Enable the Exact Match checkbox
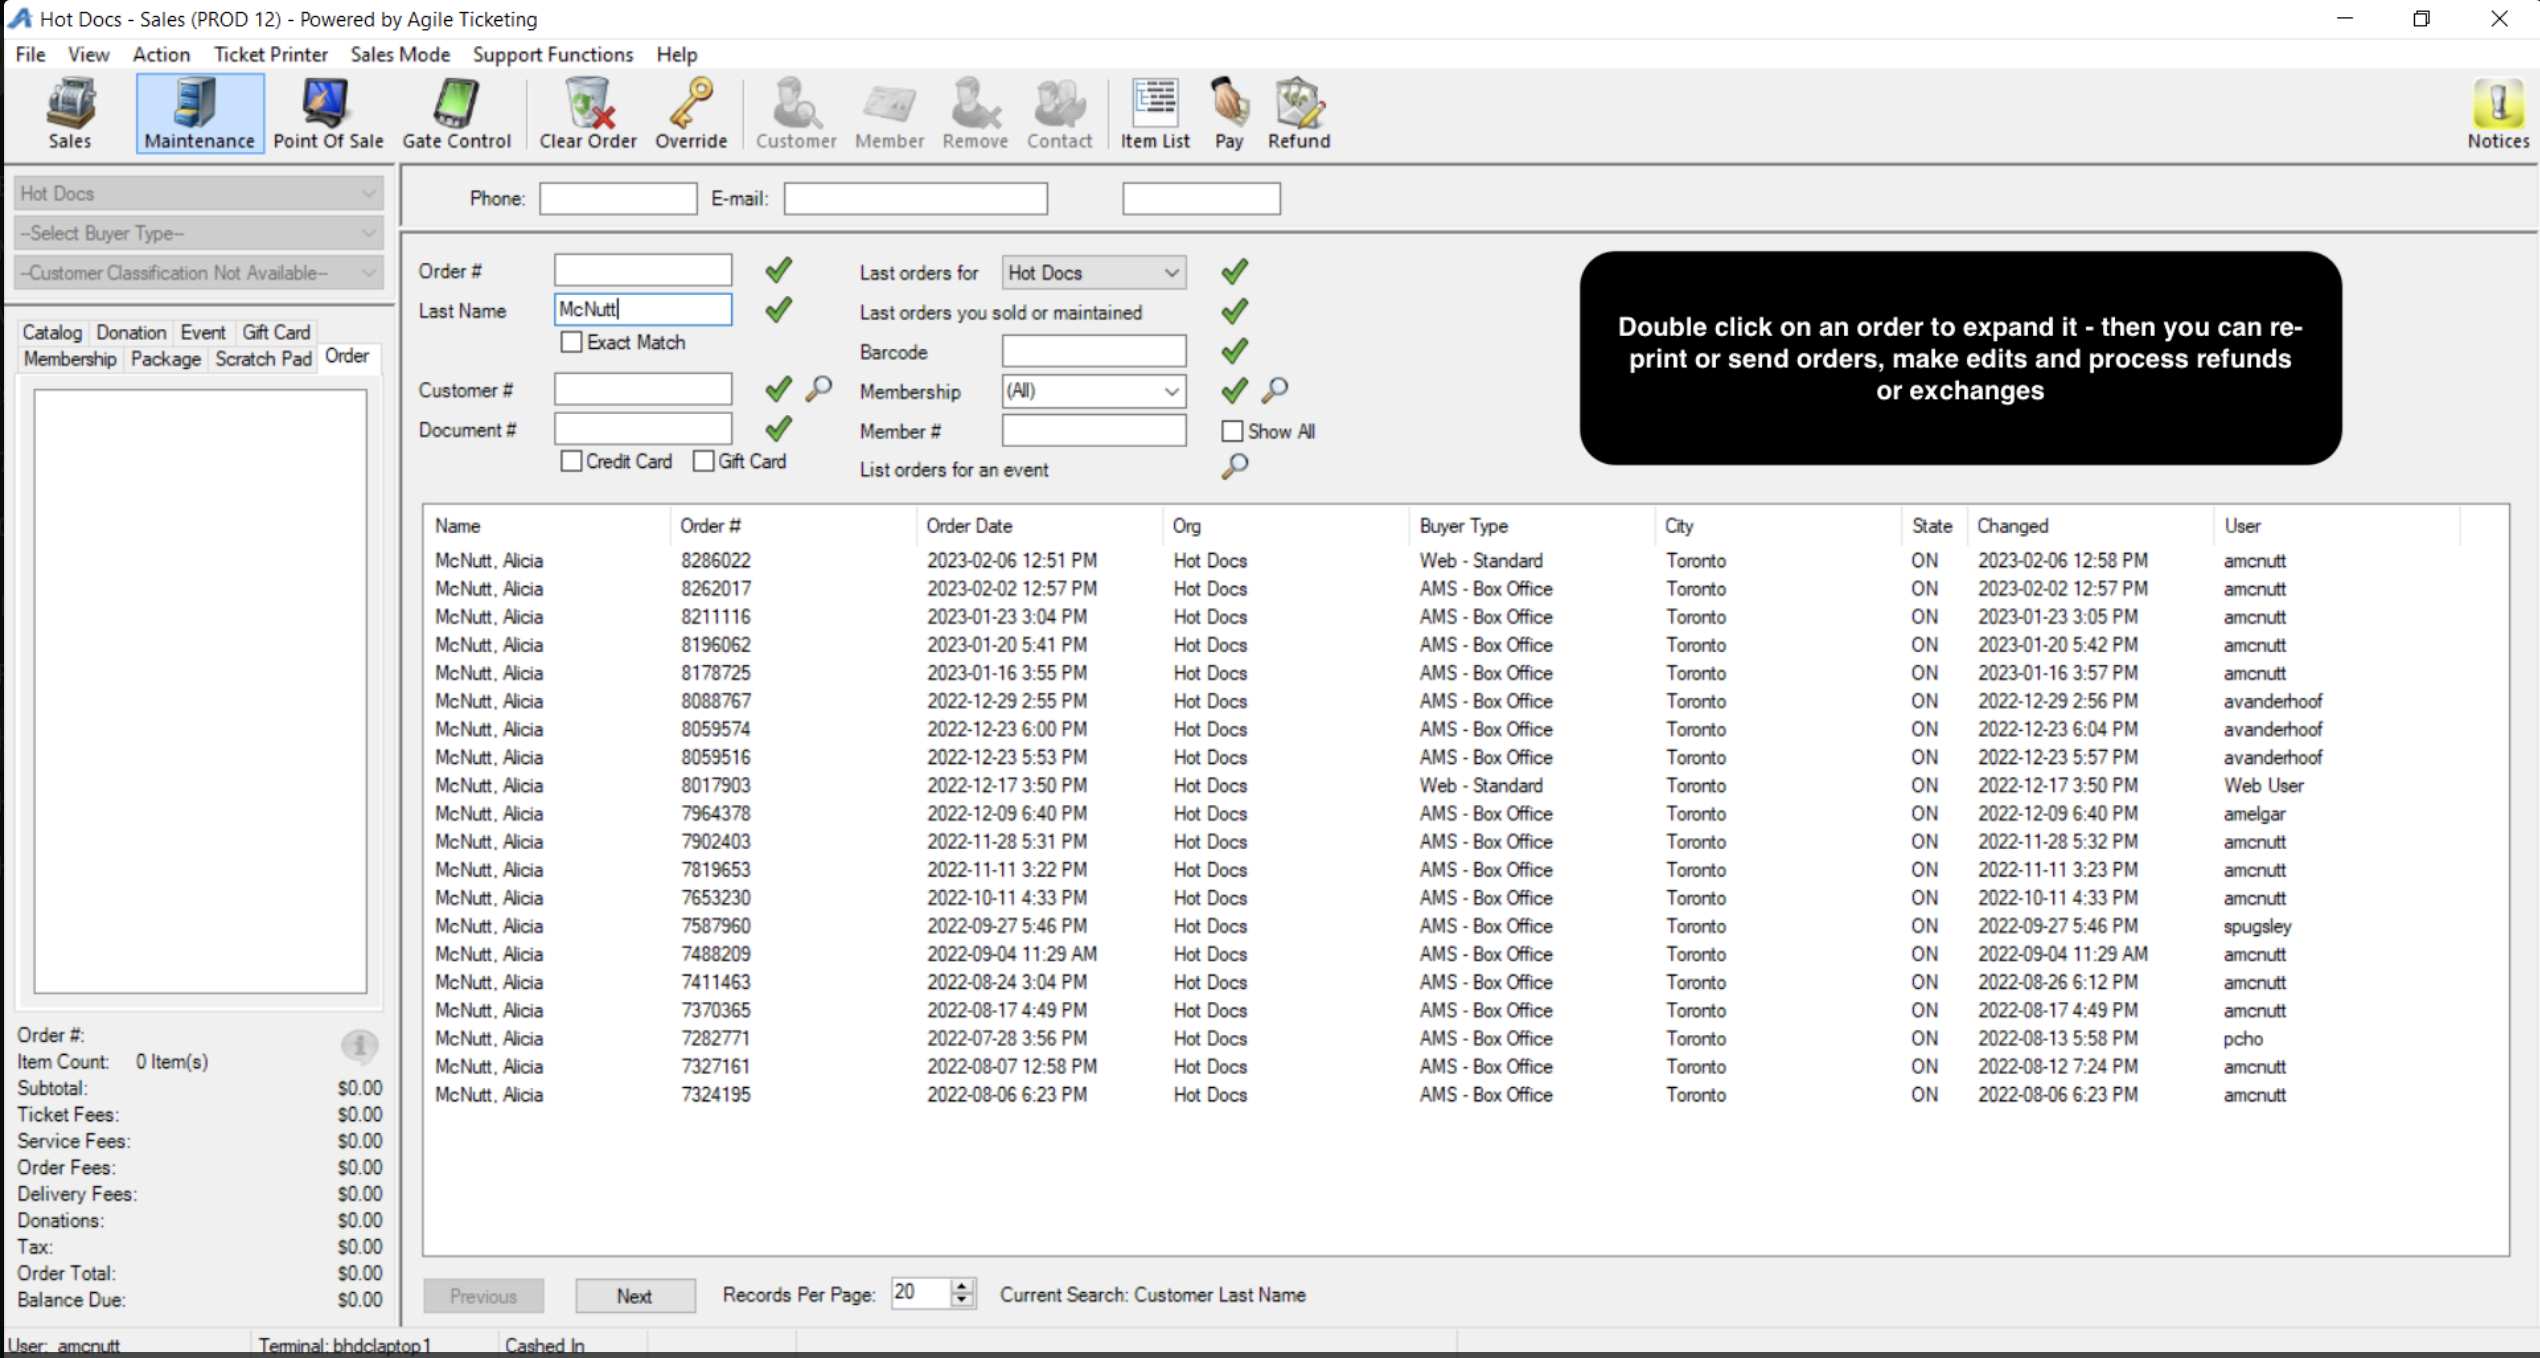This screenshot has height=1358, width=2540. click(572, 343)
